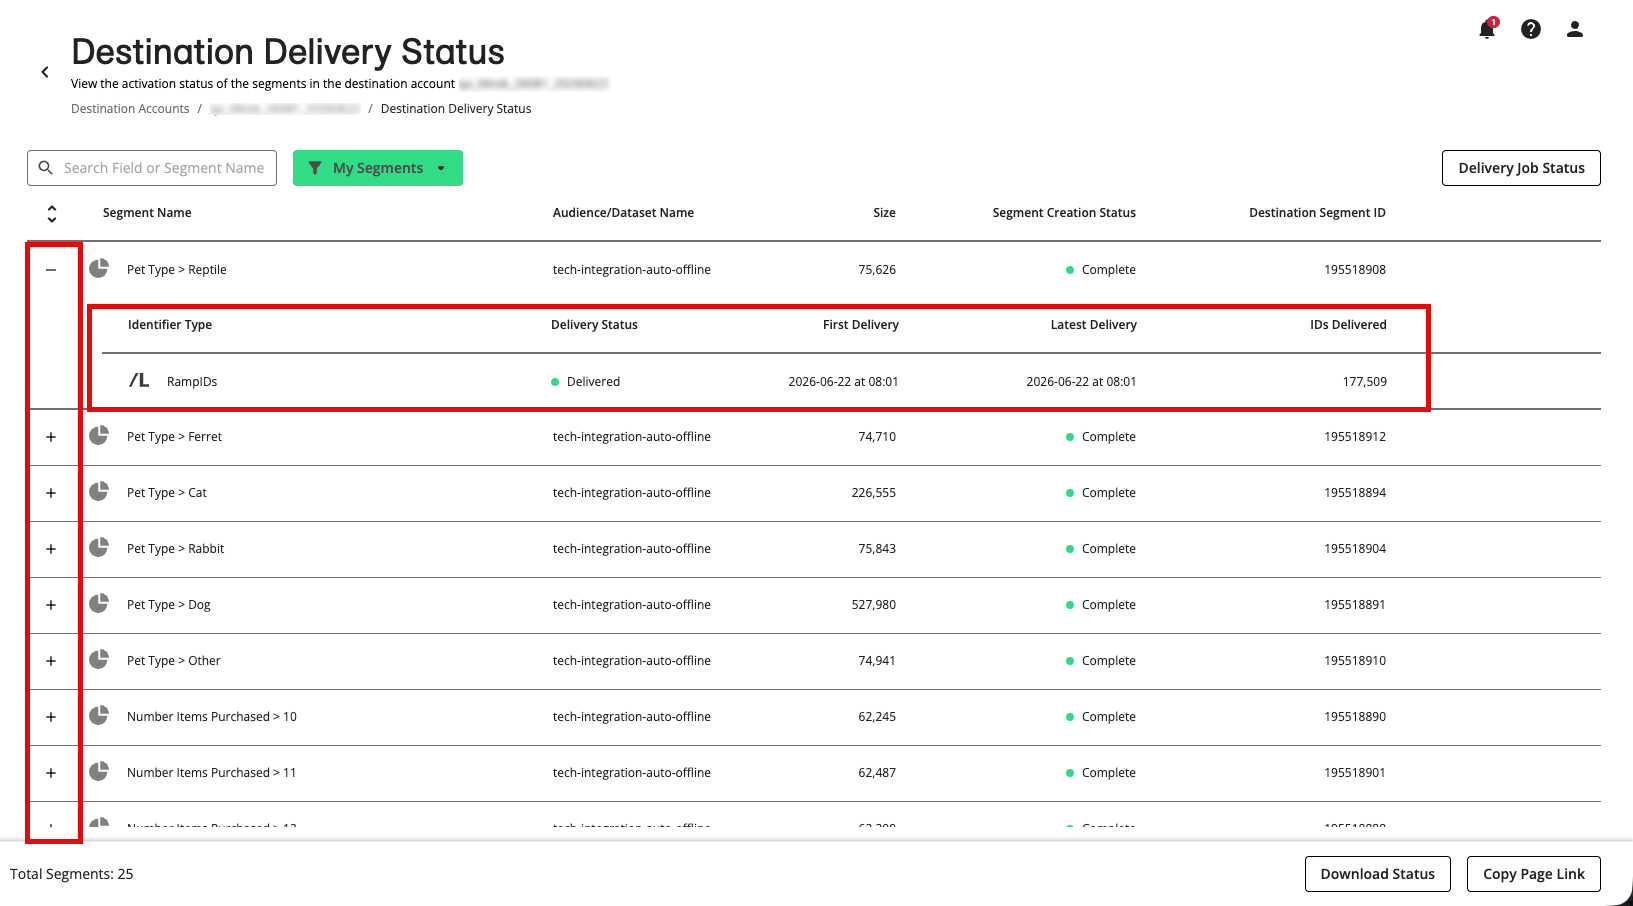Click the segment pie icon for Dog

coord(99,603)
